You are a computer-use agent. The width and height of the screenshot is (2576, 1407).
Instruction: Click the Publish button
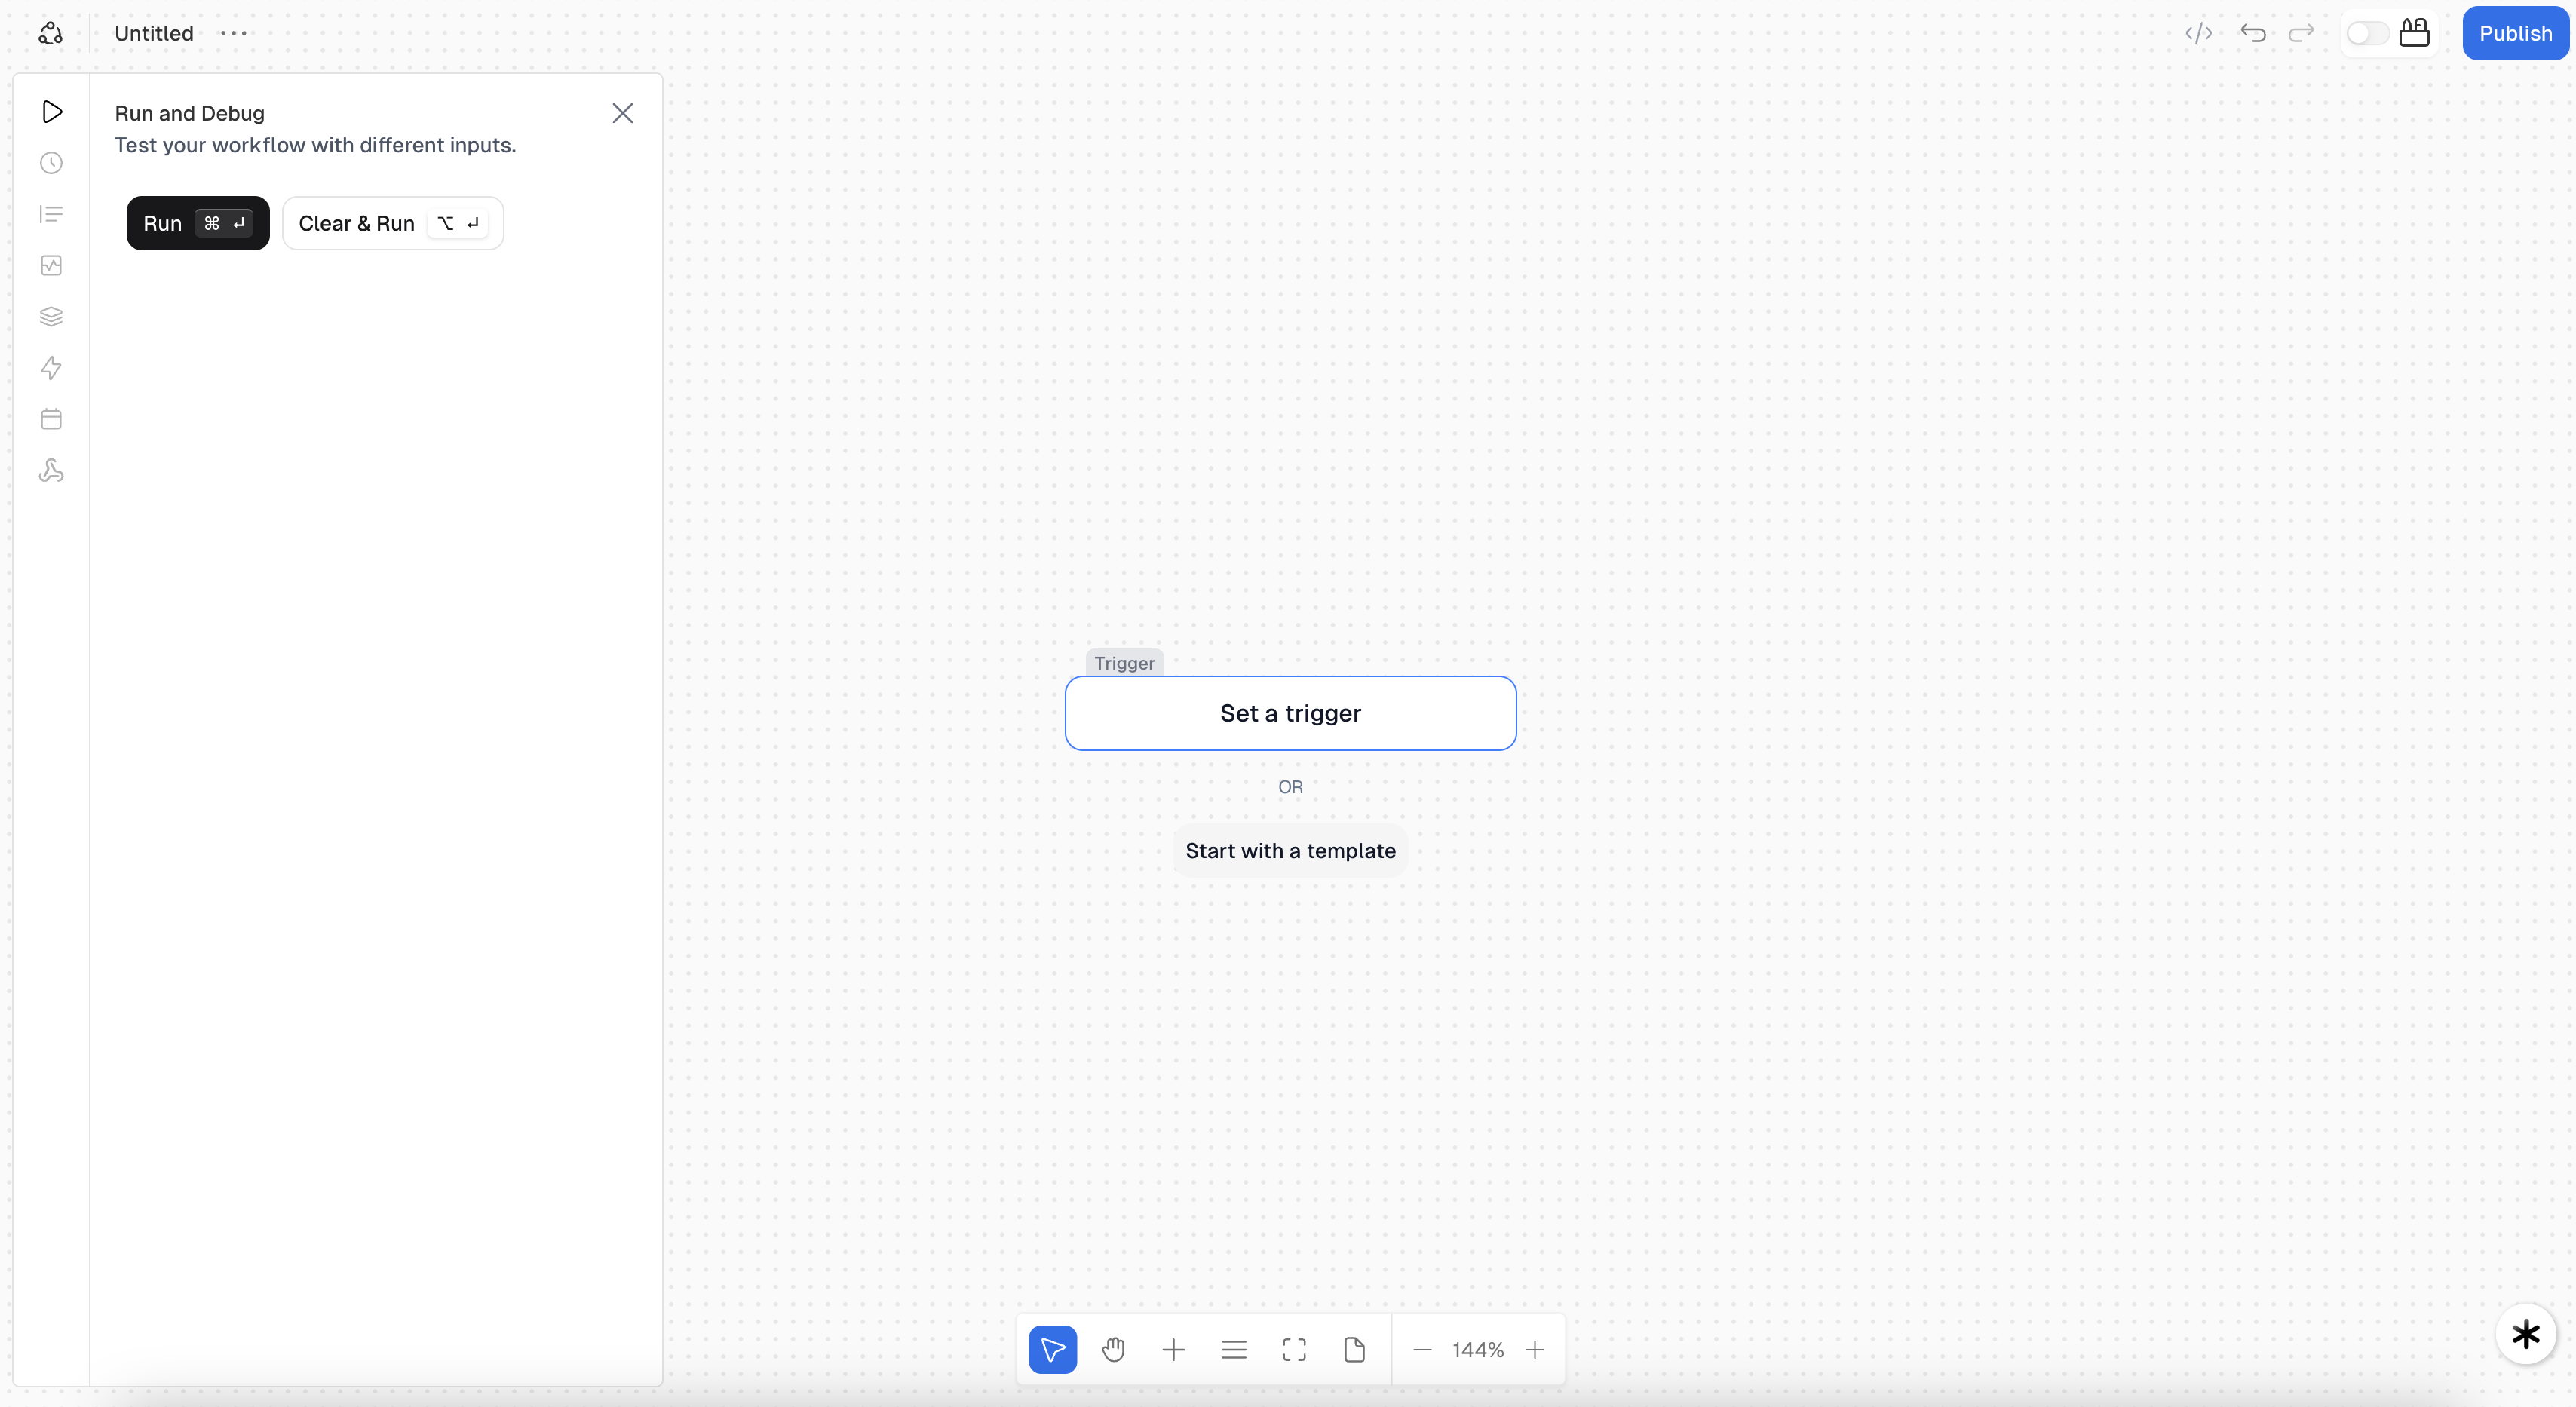point(2514,34)
